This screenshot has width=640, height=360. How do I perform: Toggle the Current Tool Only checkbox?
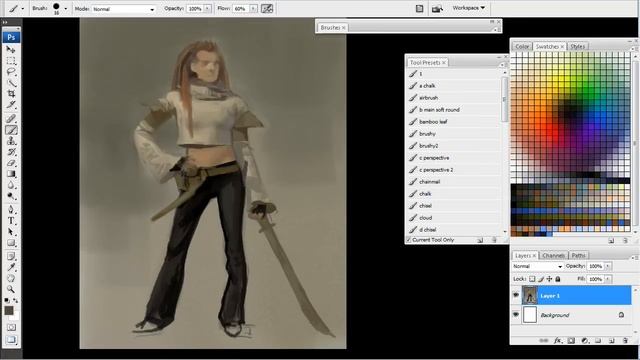click(409, 240)
